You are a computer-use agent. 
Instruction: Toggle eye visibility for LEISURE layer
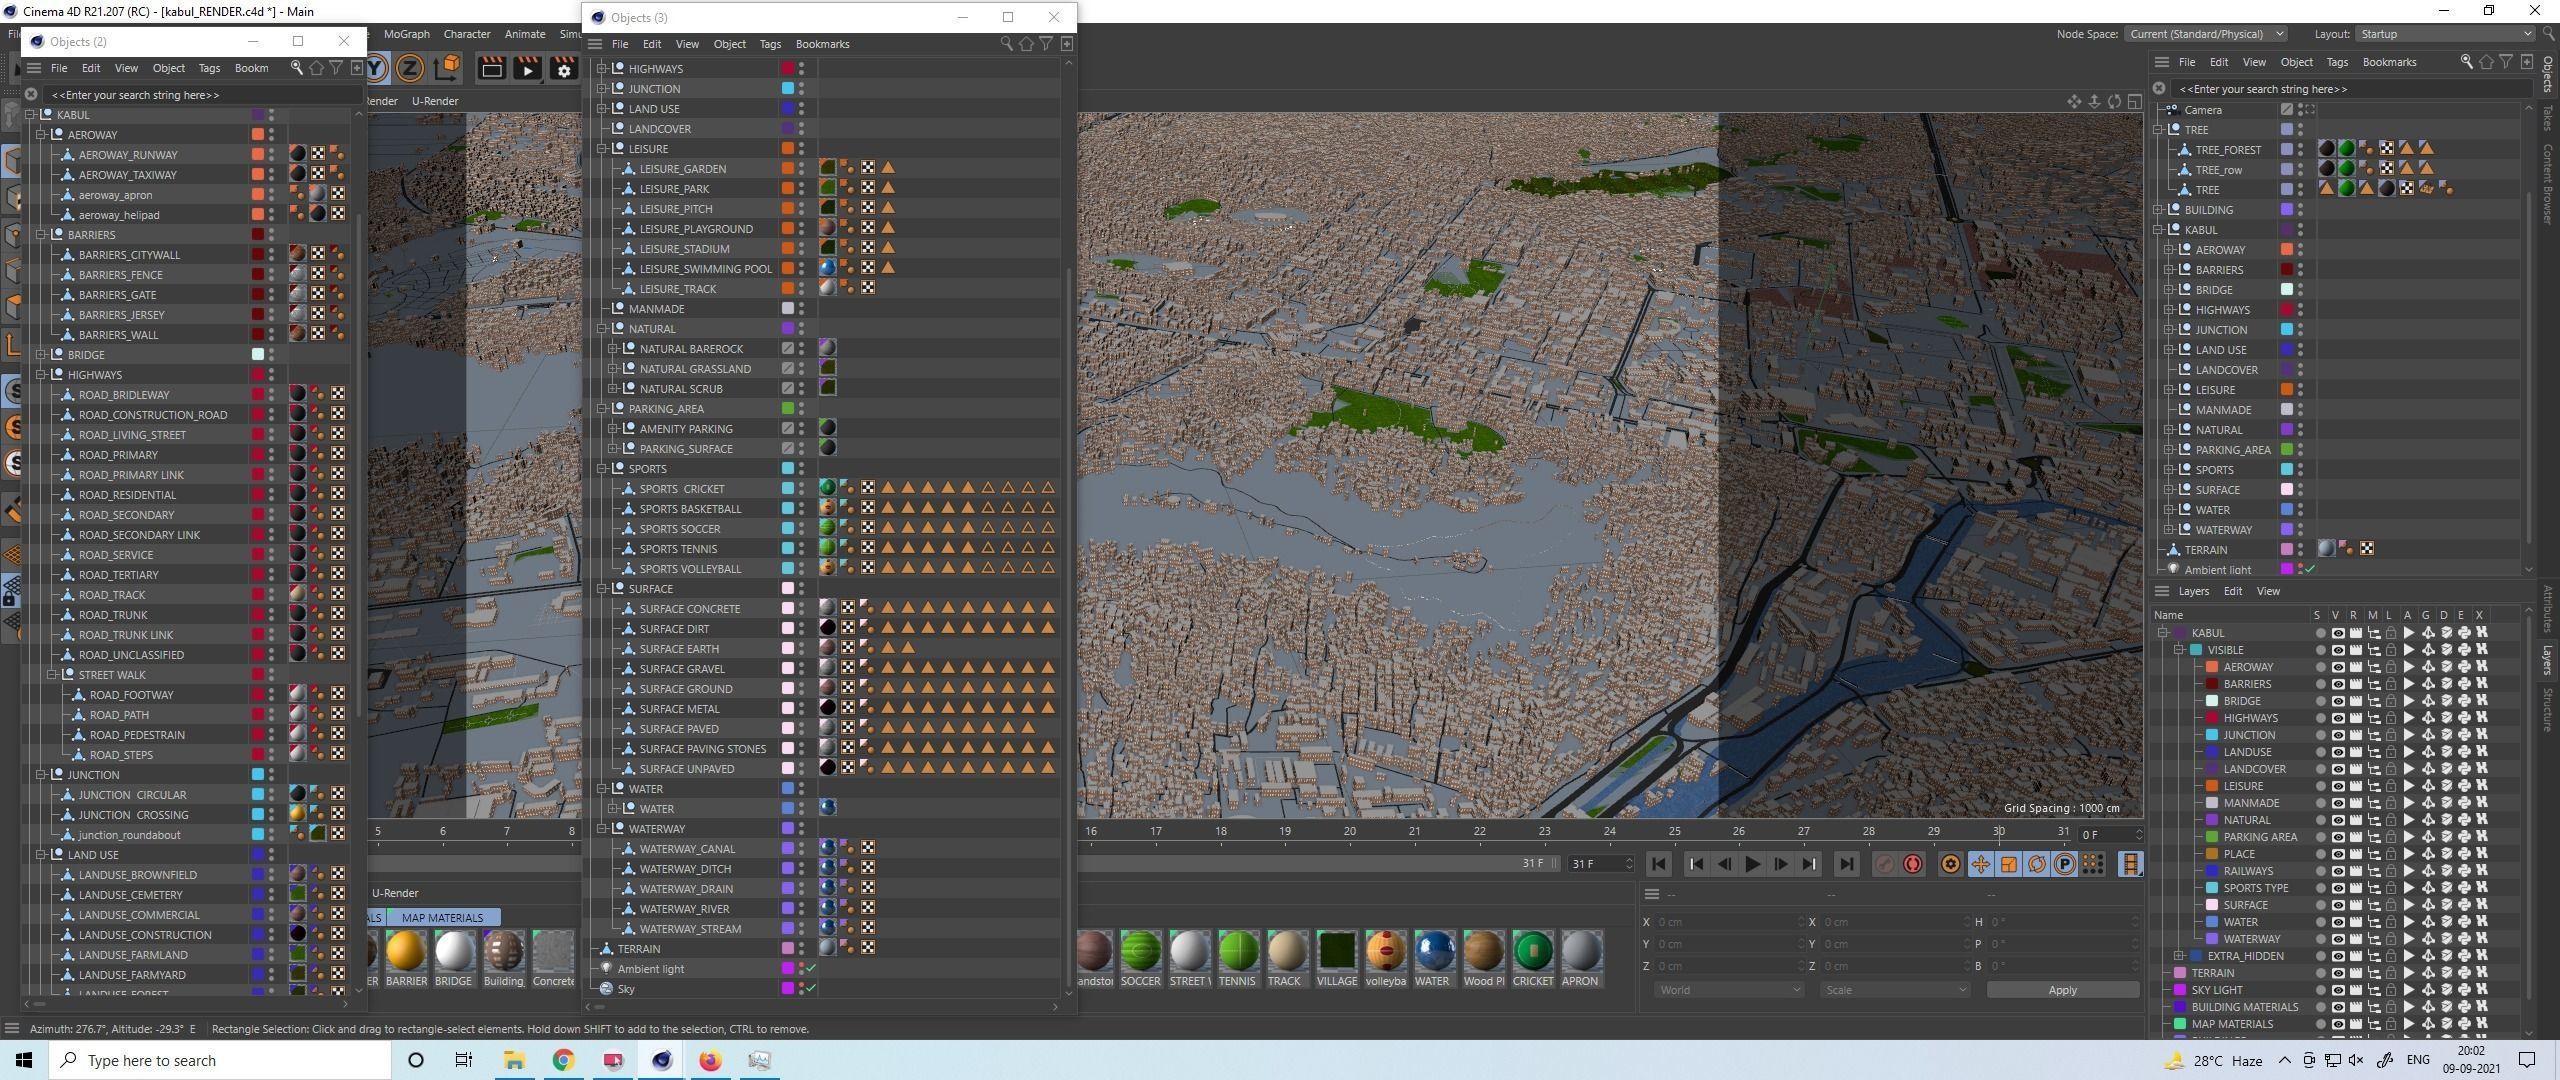click(x=2338, y=786)
